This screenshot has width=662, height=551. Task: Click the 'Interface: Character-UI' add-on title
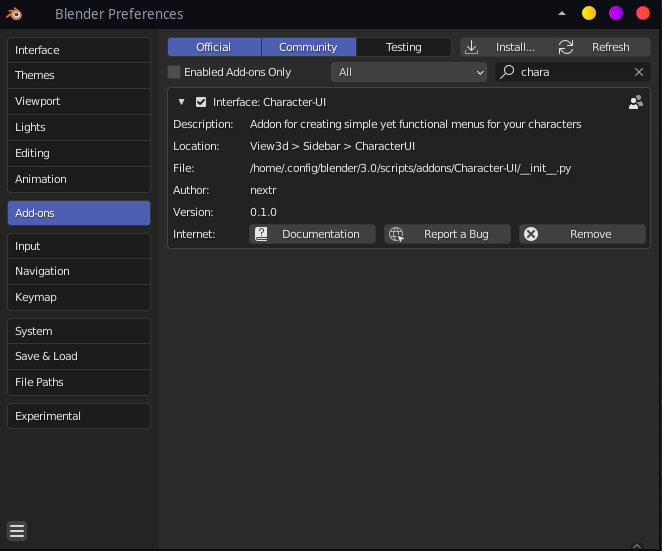[269, 102]
